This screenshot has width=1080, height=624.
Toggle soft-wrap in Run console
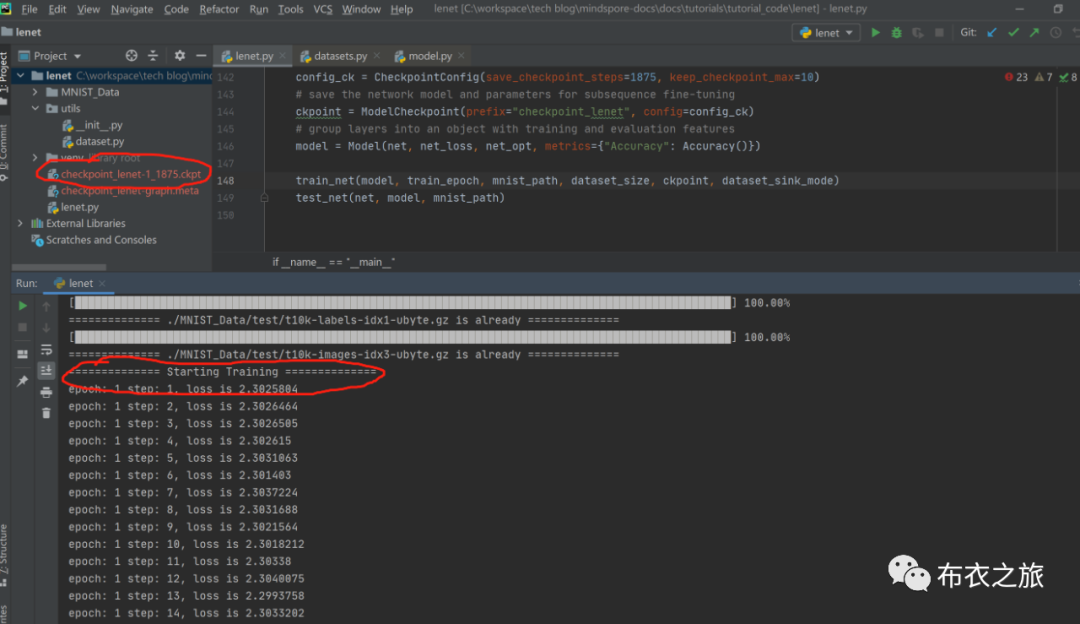(x=46, y=350)
